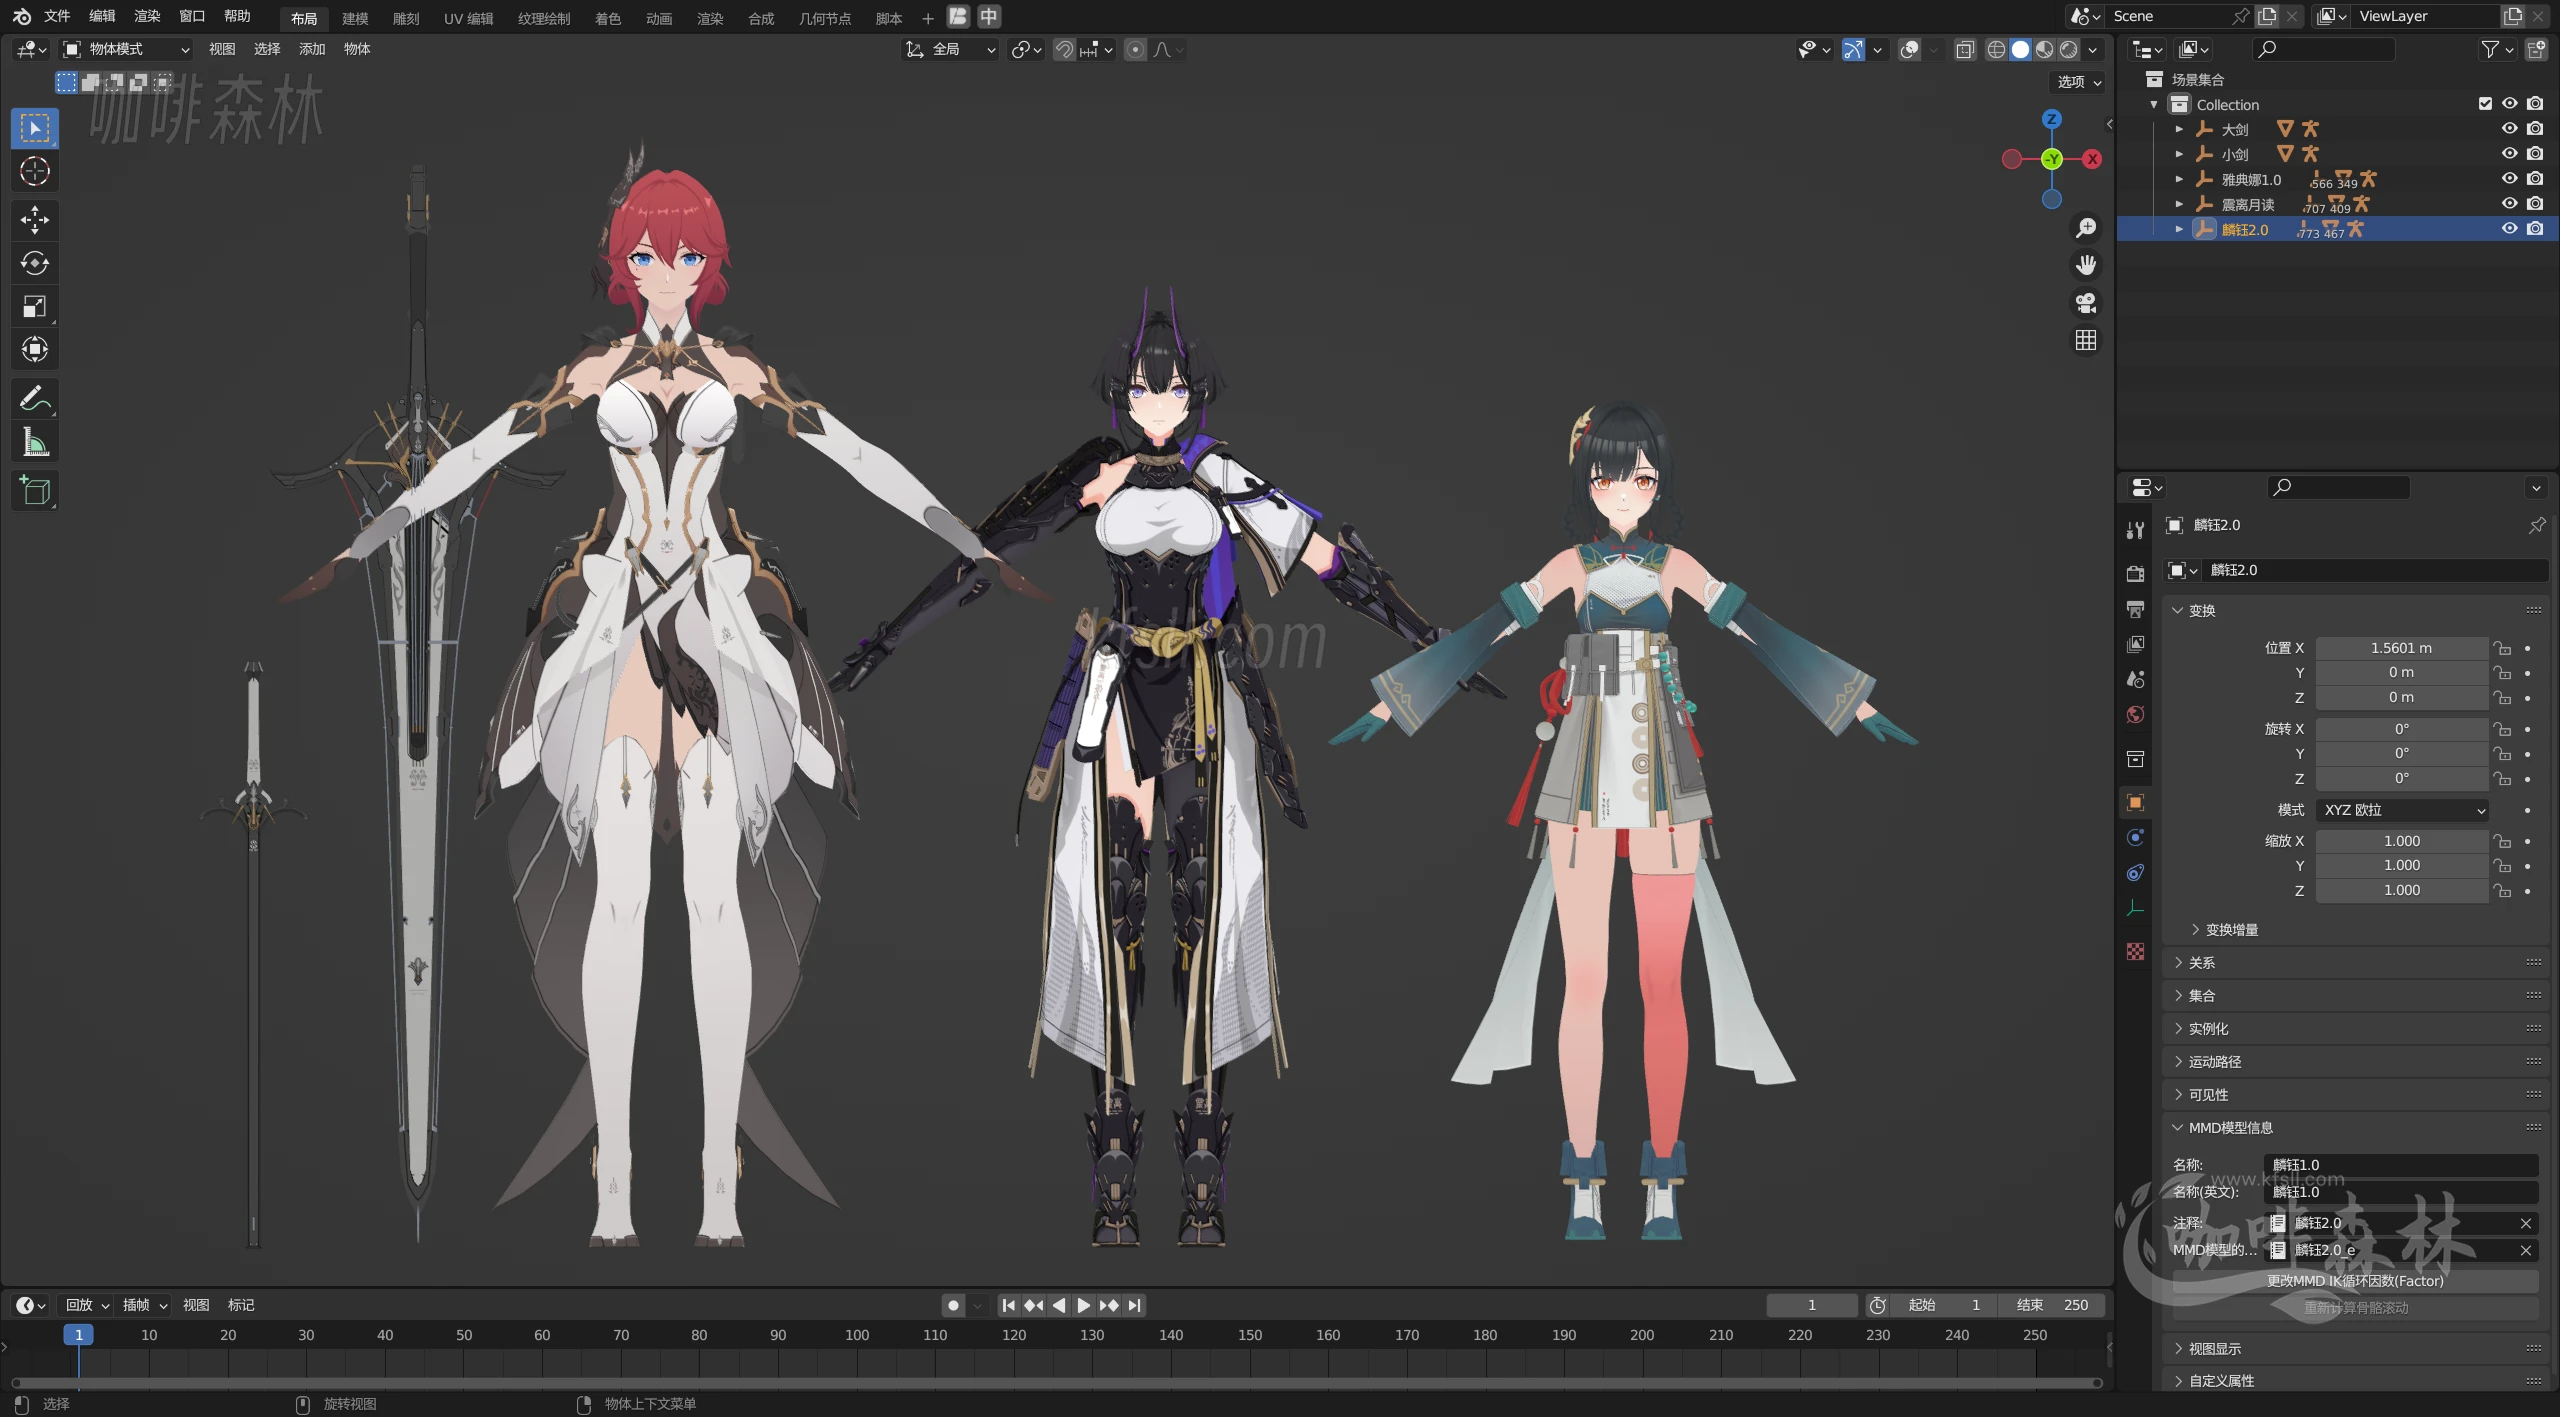The image size is (2560, 1417).
Task: Open the Object properties tab
Action: tap(2135, 803)
